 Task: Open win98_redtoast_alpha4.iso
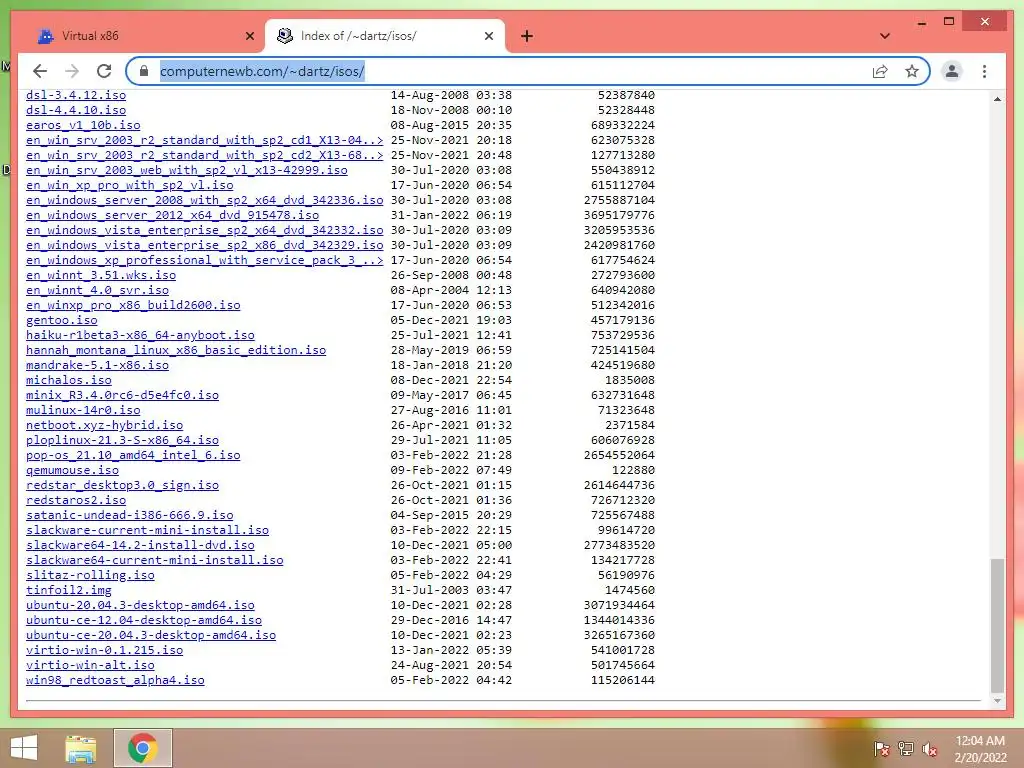point(115,681)
